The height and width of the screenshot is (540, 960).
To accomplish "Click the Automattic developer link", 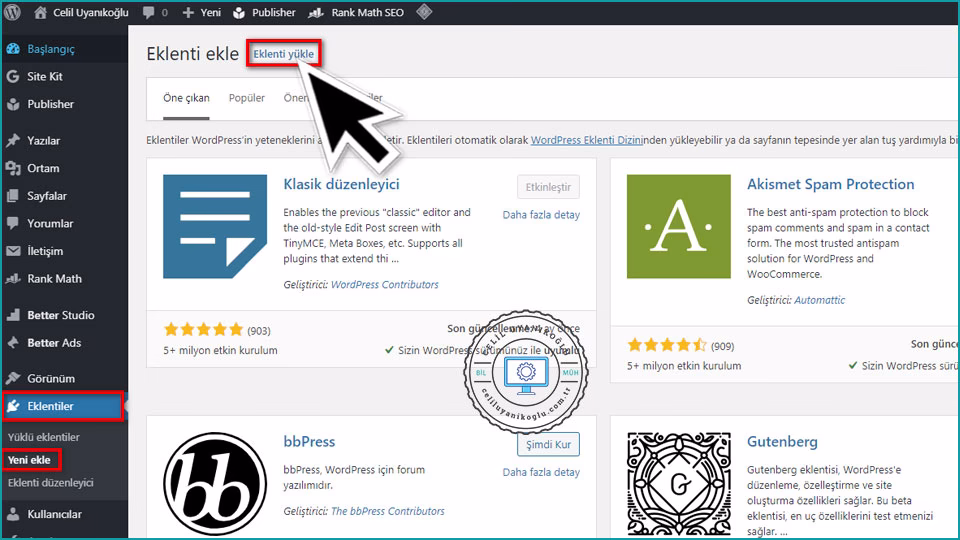I will pyautogui.click(x=819, y=300).
